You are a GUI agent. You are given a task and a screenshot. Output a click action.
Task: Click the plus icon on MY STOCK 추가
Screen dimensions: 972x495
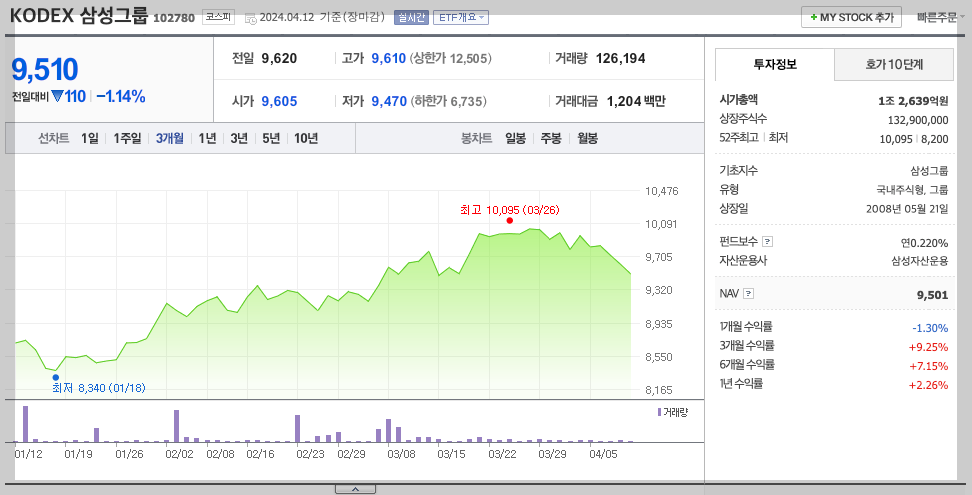click(813, 17)
